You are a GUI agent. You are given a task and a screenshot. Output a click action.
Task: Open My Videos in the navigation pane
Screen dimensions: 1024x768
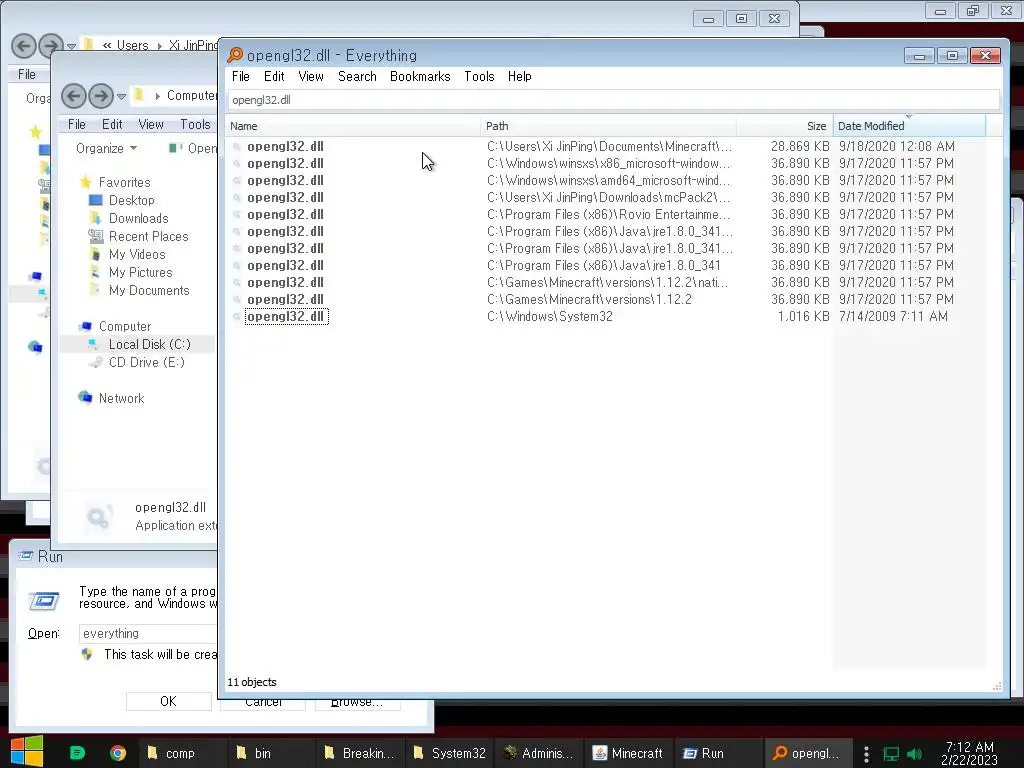[x=137, y=254]
